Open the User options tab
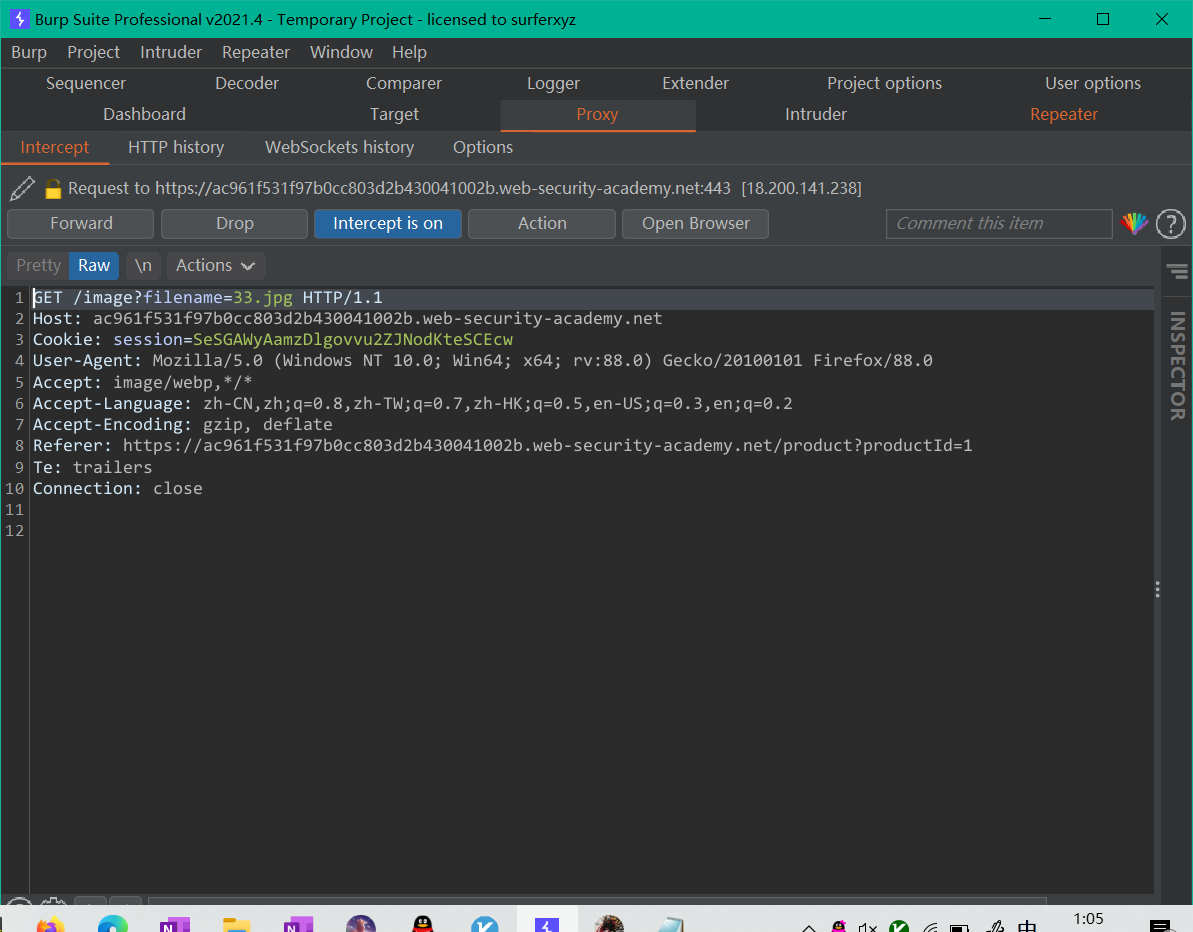The image size is (1193, 932). 1093,84
